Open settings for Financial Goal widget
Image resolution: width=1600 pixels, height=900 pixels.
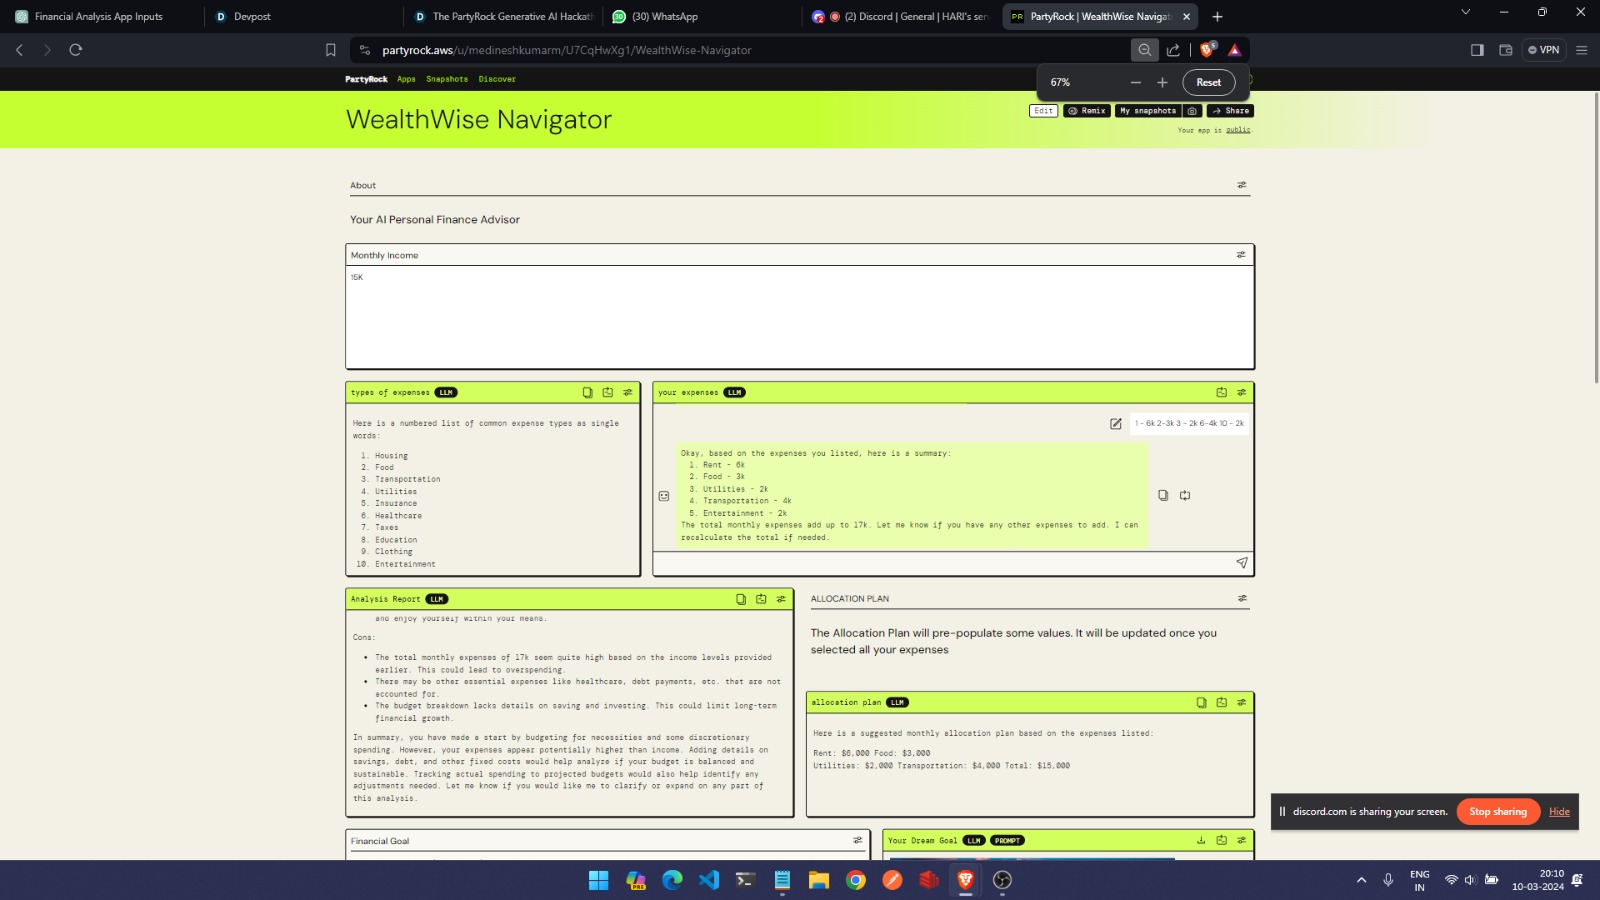click(x=857, y=840)
